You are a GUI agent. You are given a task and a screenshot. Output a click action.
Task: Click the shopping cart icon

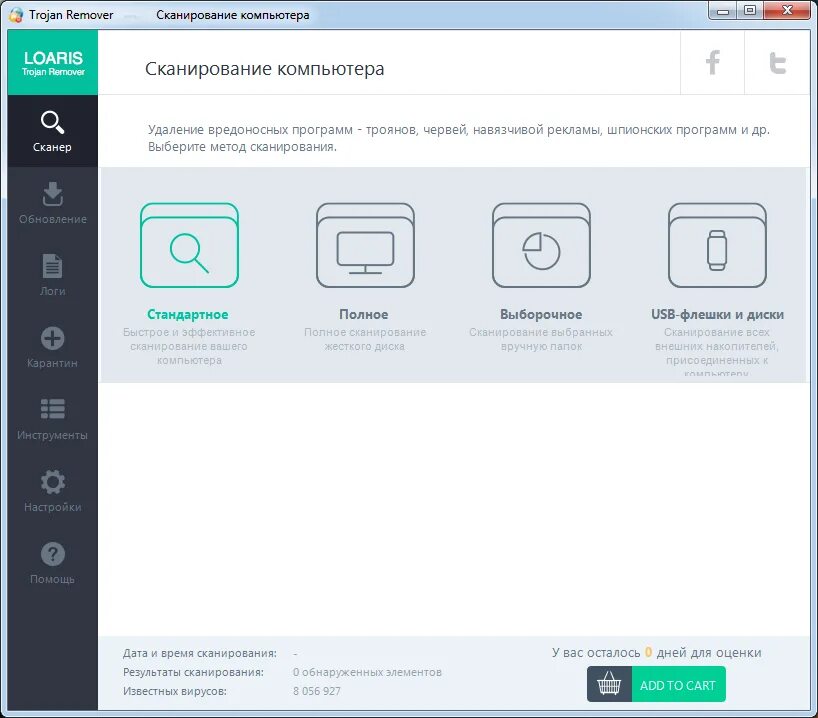[x=609, y=684]
